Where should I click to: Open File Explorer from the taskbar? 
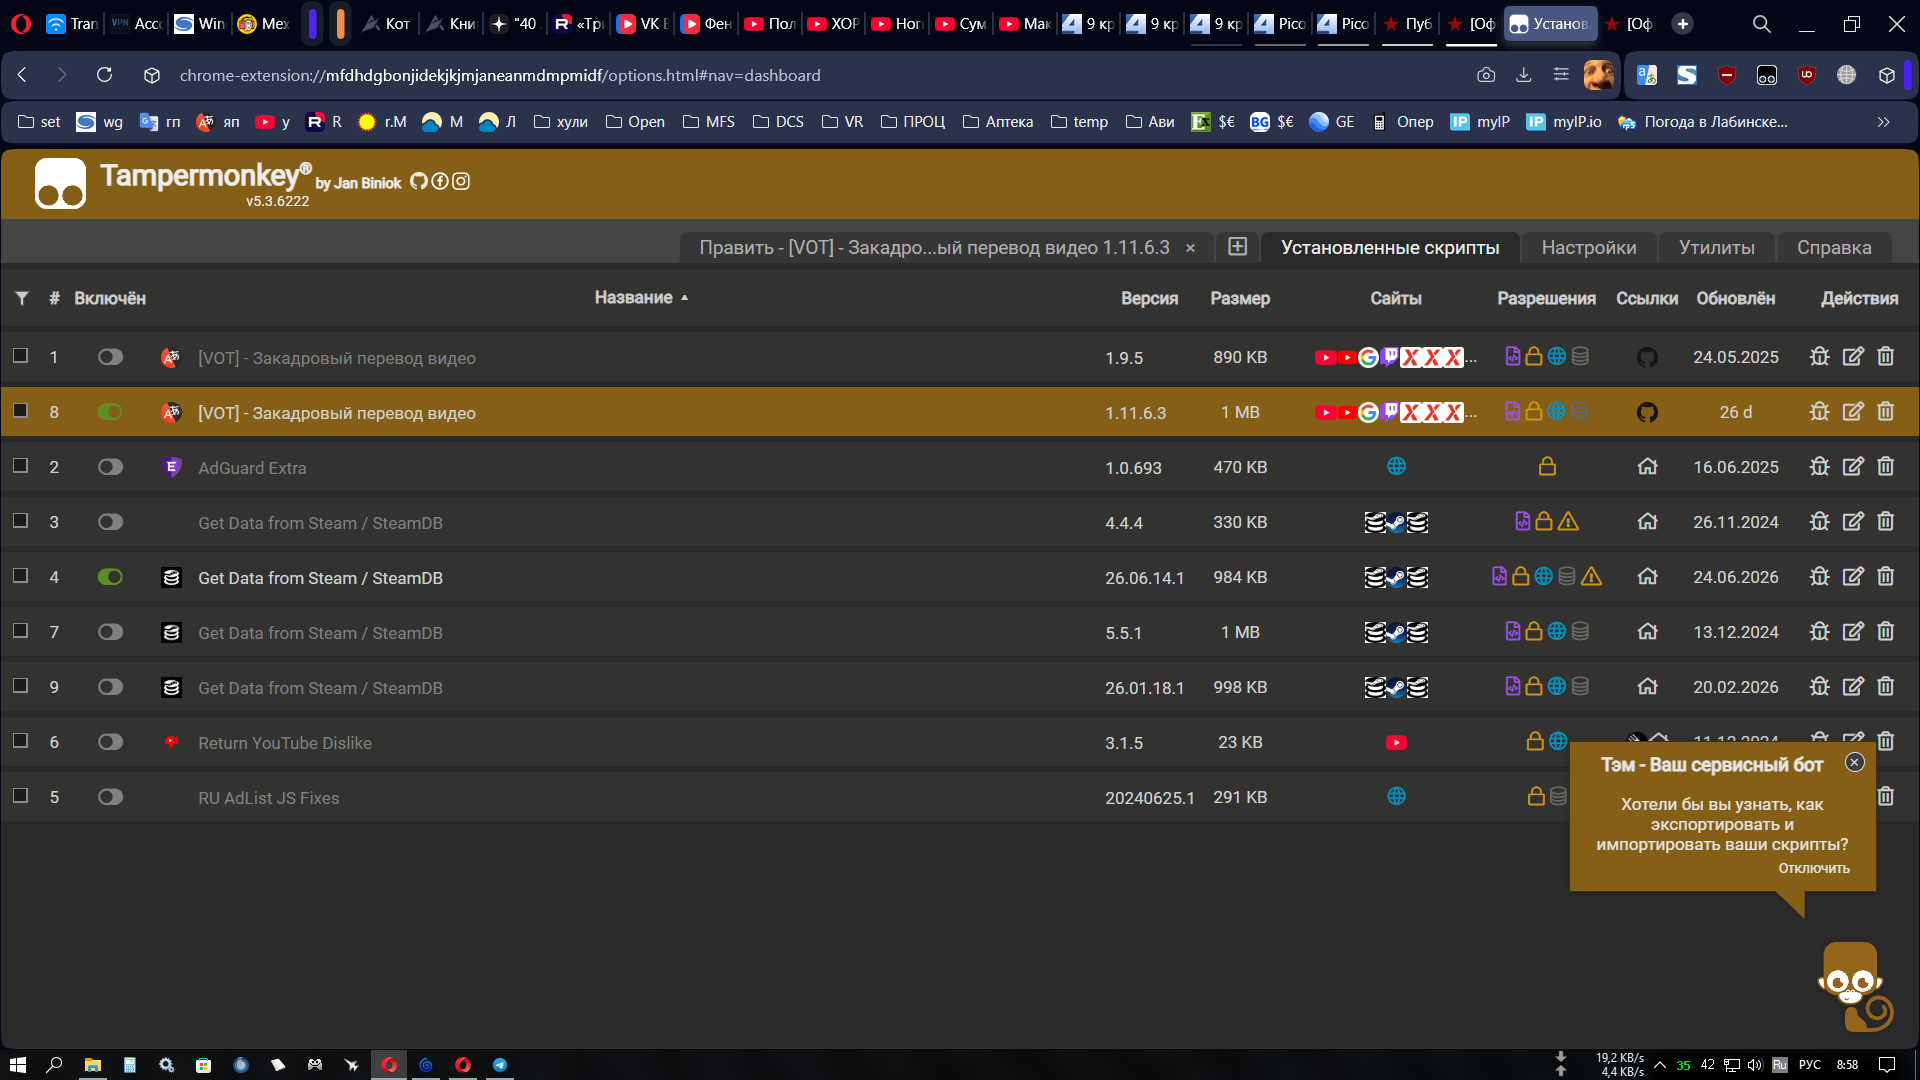[92, 1065]
